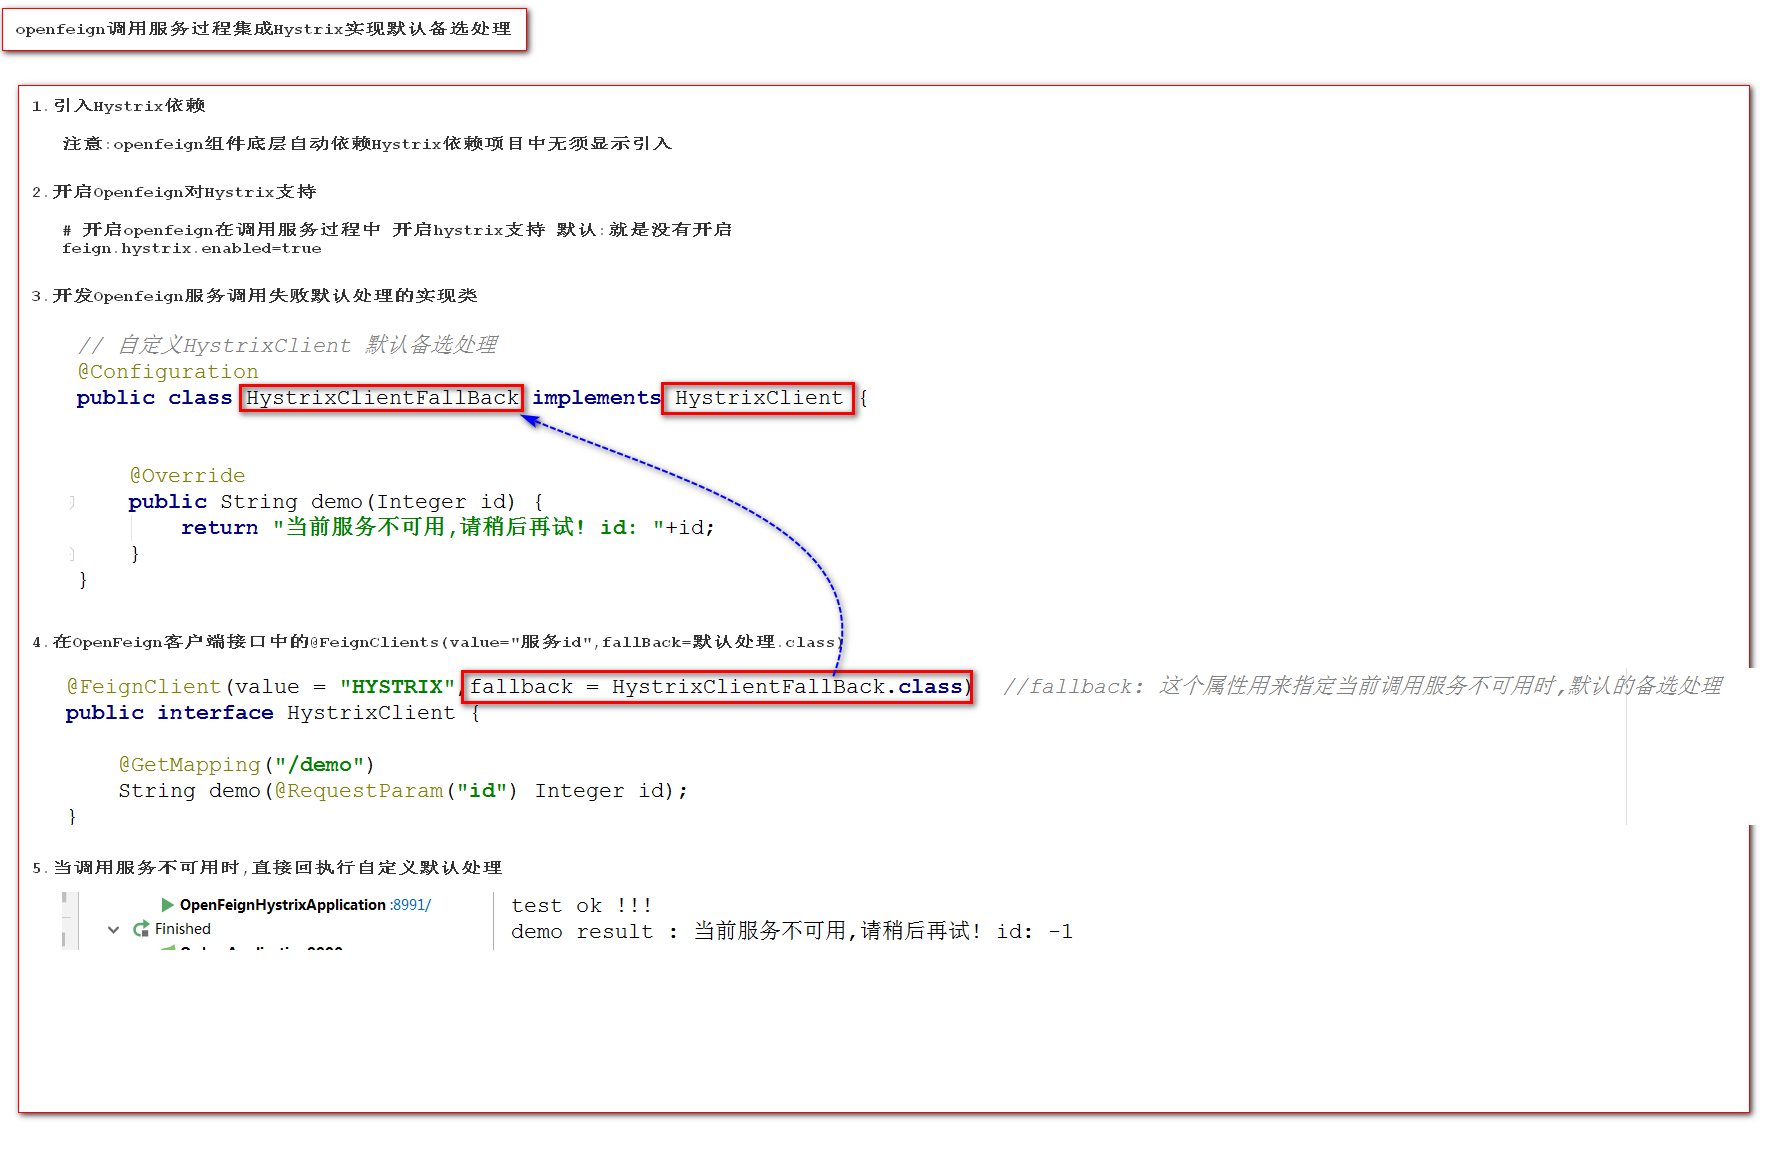
Task: Click the implements keyword
Action: [x=596, y=398]
